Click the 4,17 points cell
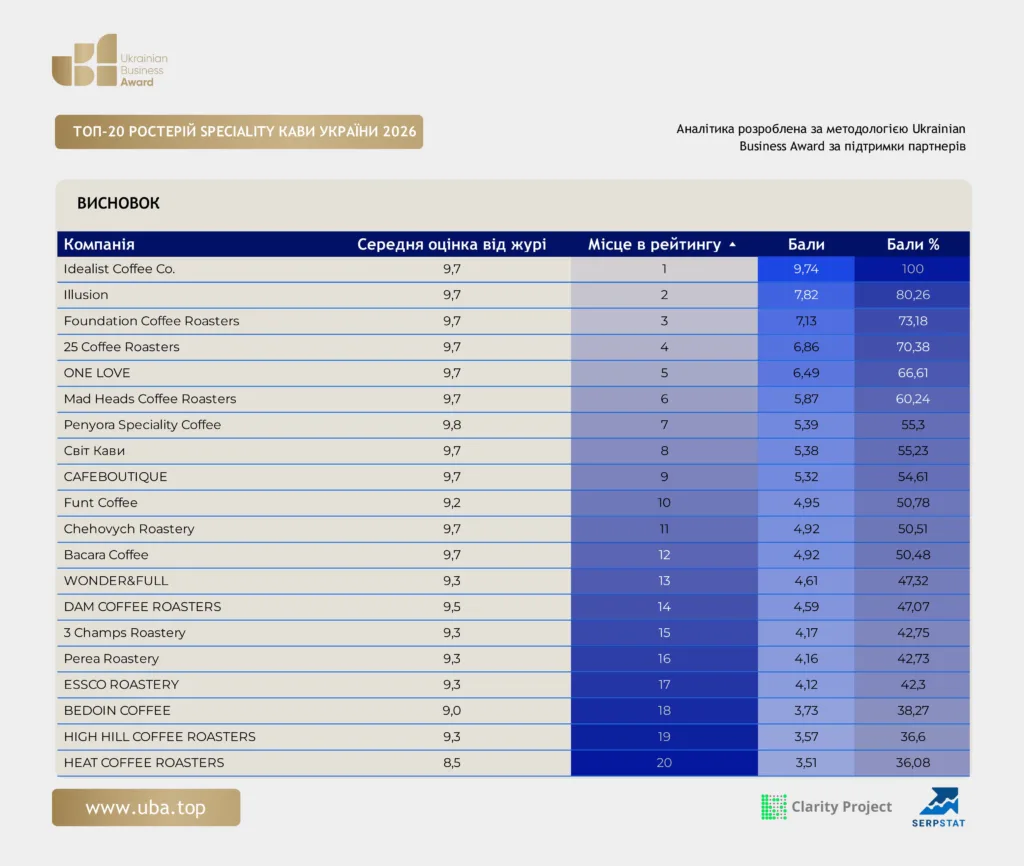 click(x=806, y=633)
